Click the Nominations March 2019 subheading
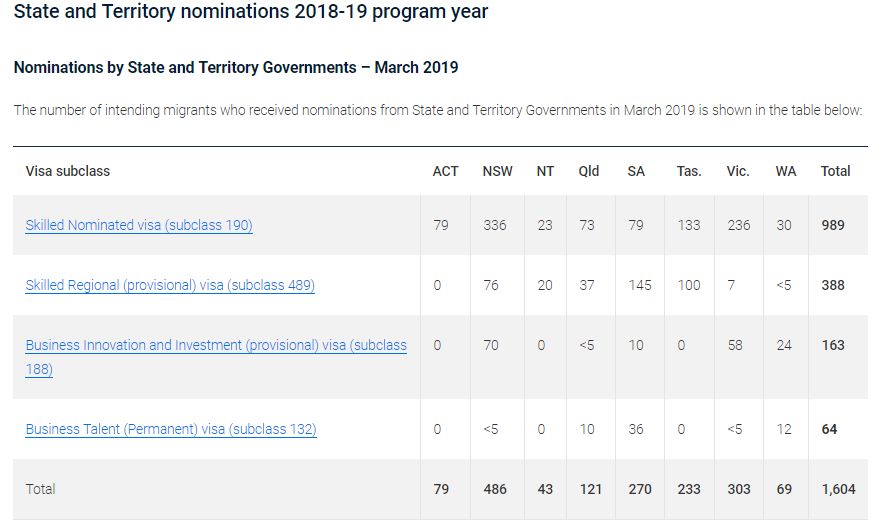878x523 pixels. point(236,67)
